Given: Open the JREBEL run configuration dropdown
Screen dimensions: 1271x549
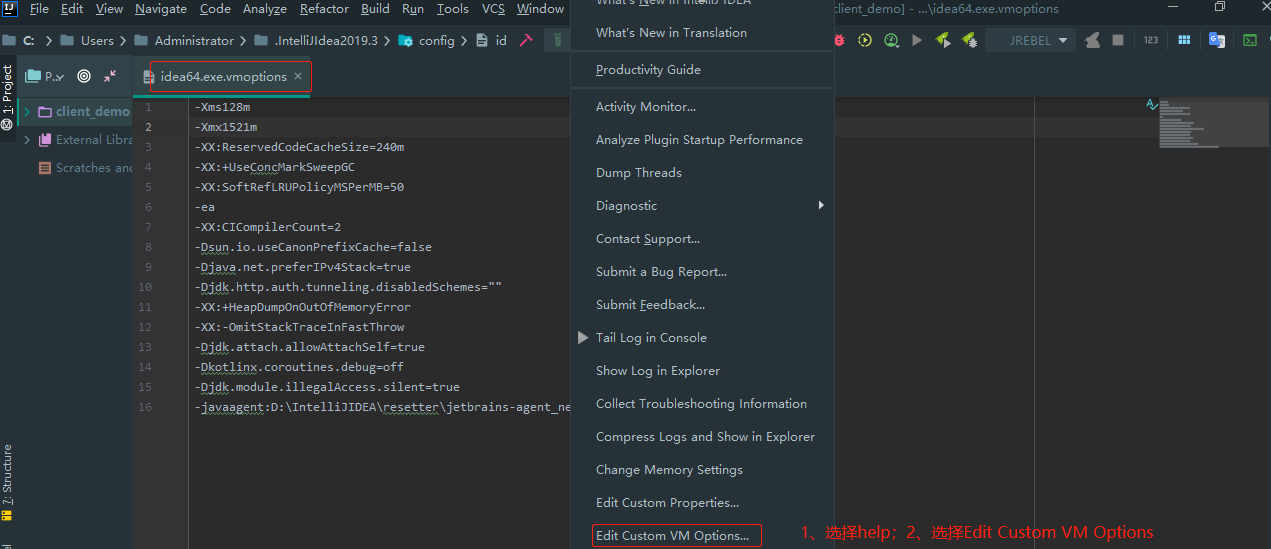Looking at the screenshot, I should (x=1029, y=41).
